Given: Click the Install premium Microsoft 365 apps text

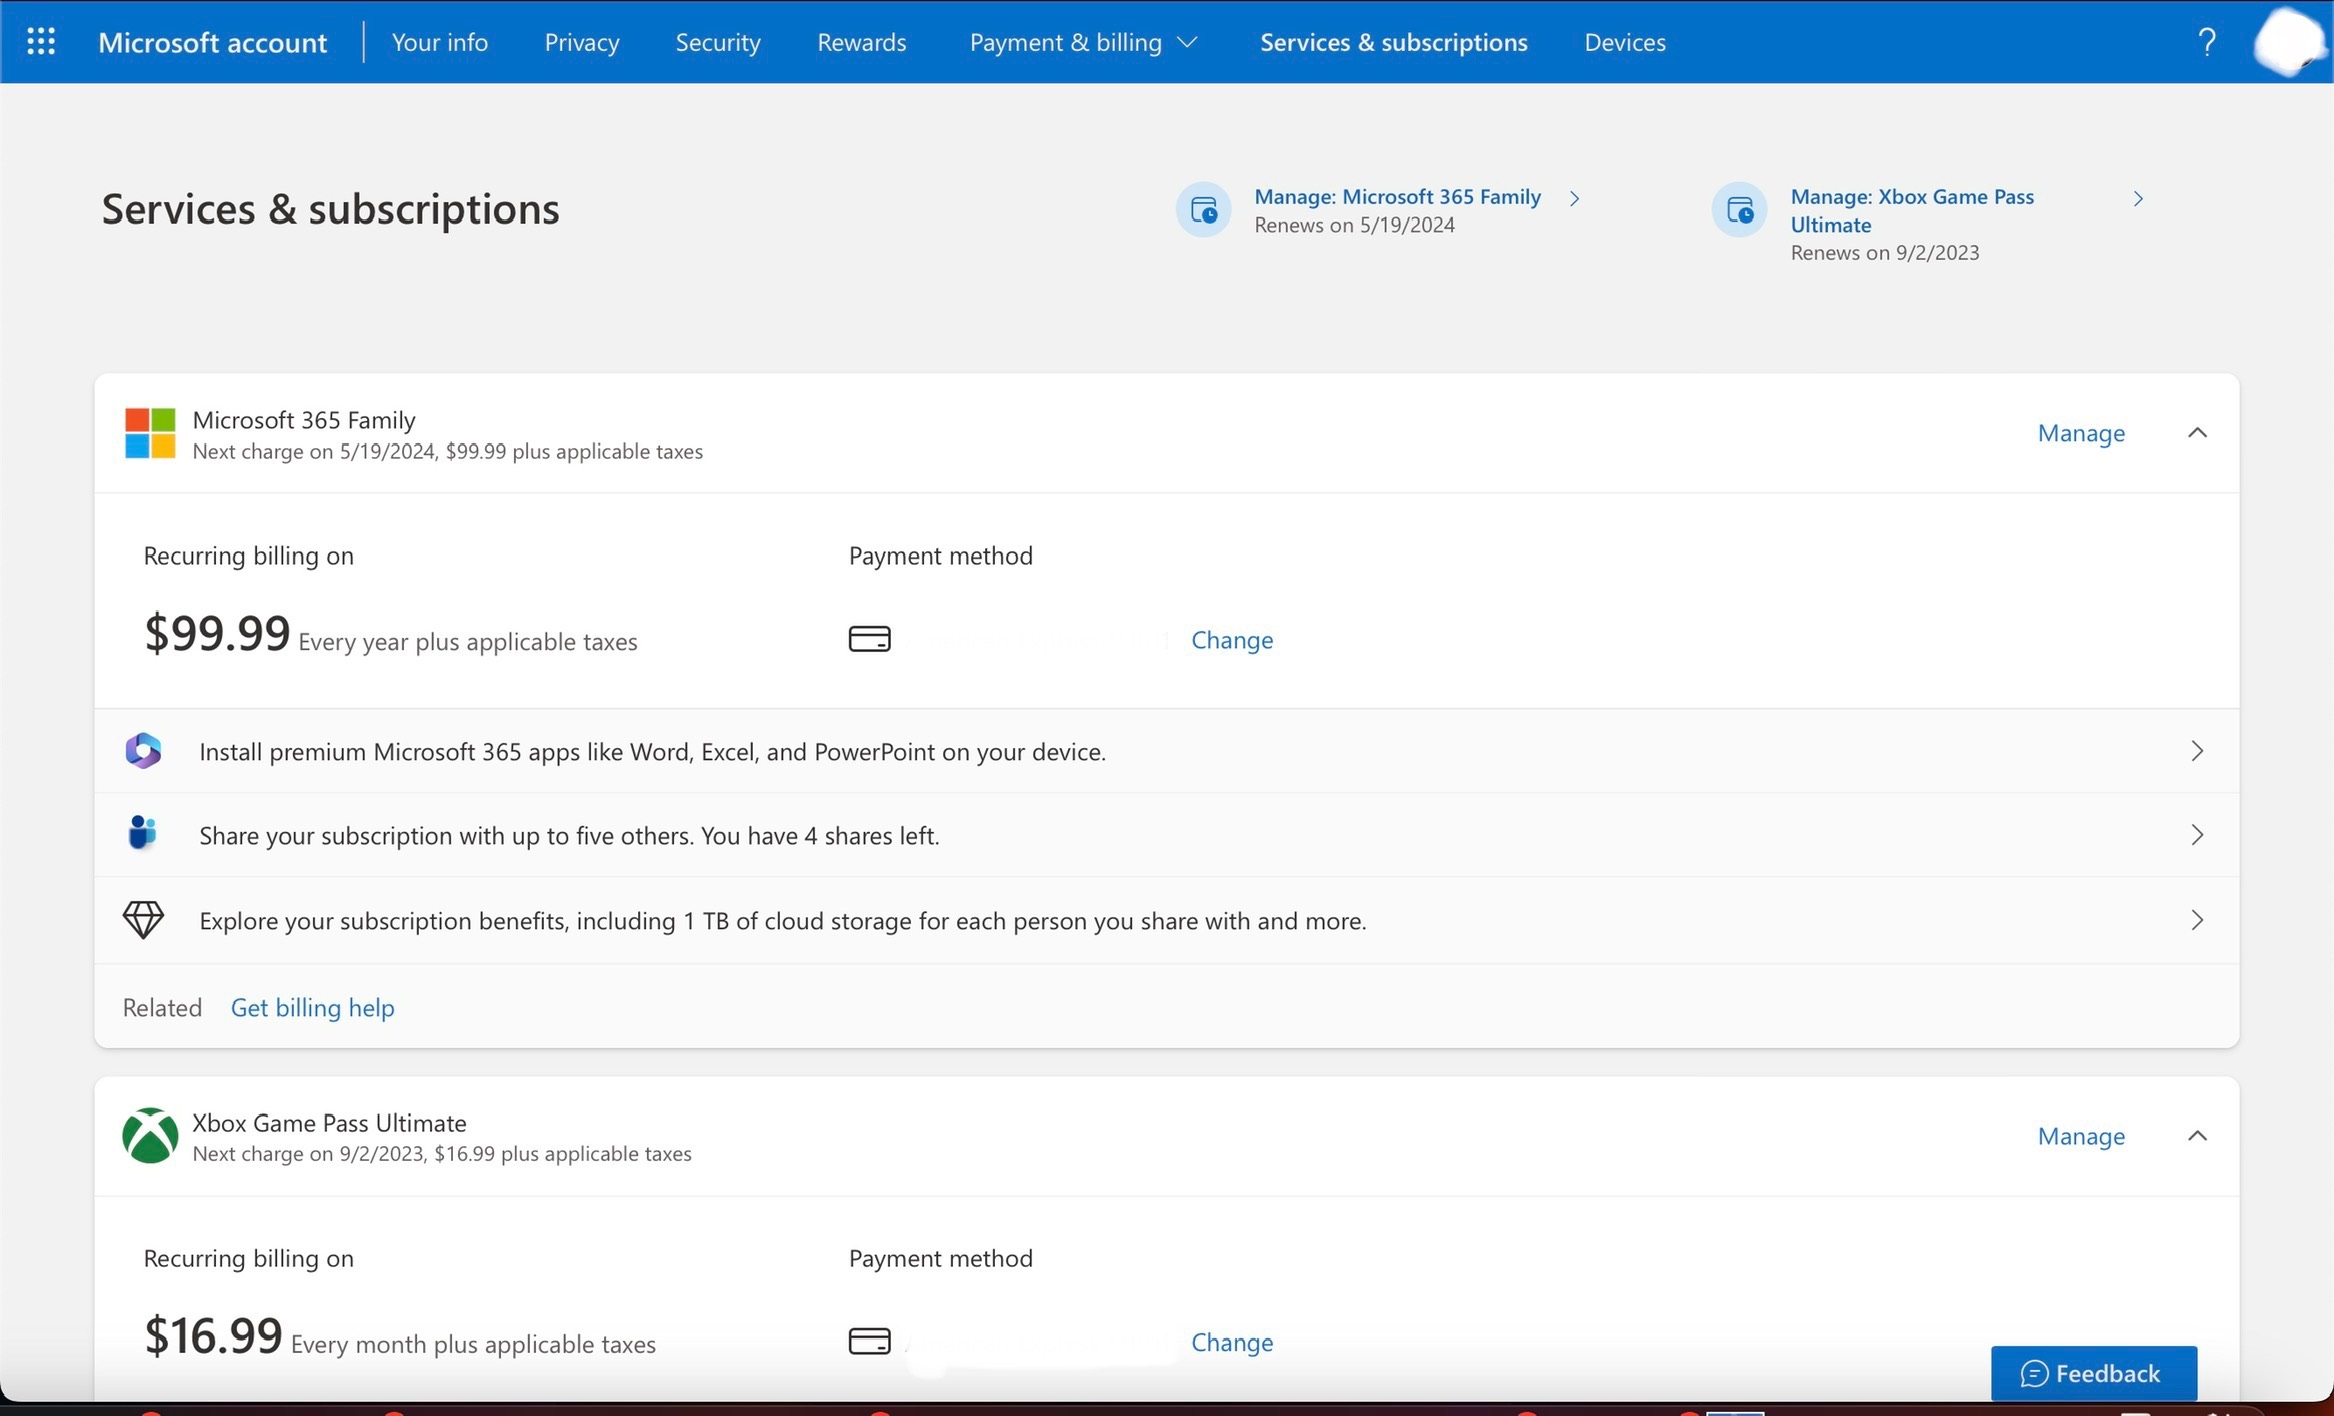Looking at the screenshot, I should [x=652, y=751].
